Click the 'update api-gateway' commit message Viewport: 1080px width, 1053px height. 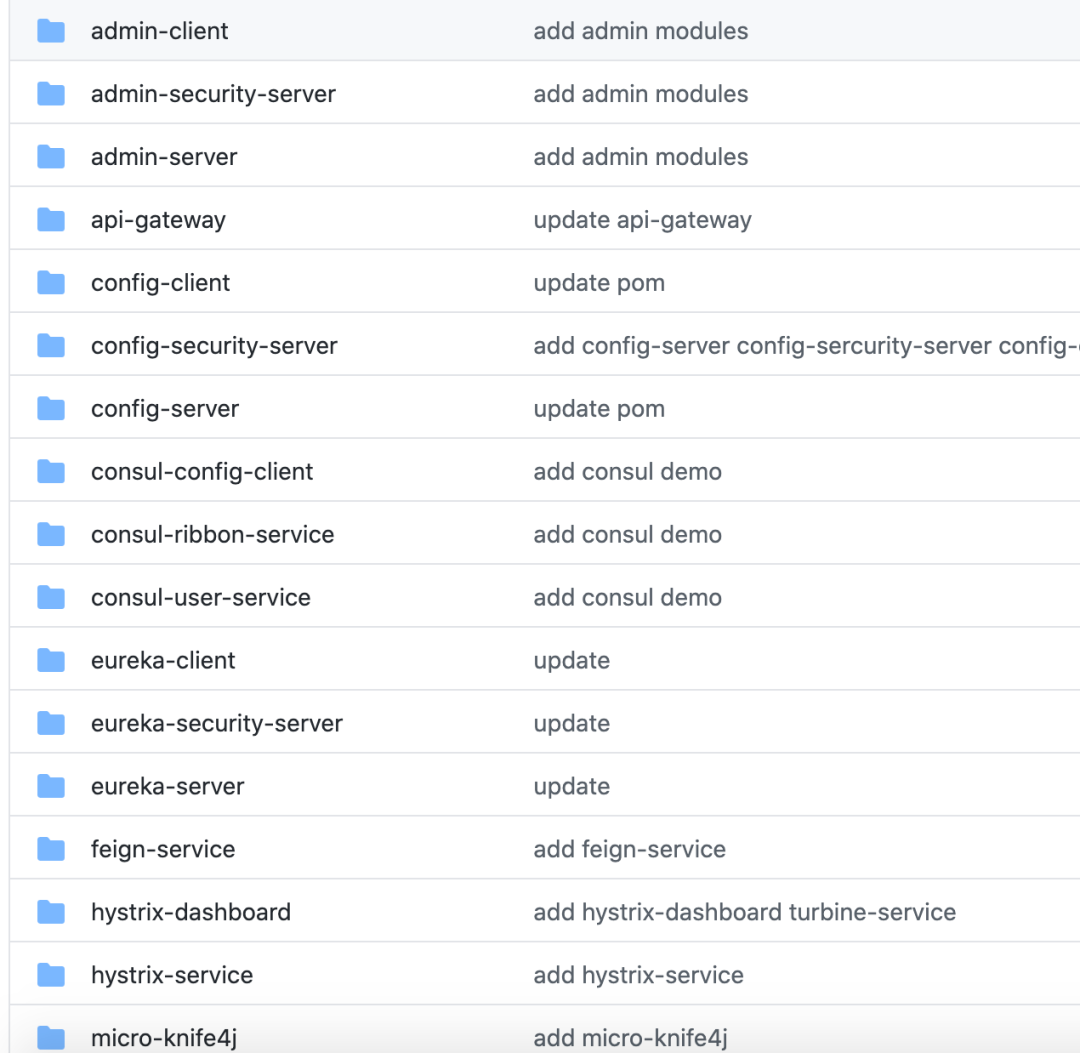coord(643,219)
